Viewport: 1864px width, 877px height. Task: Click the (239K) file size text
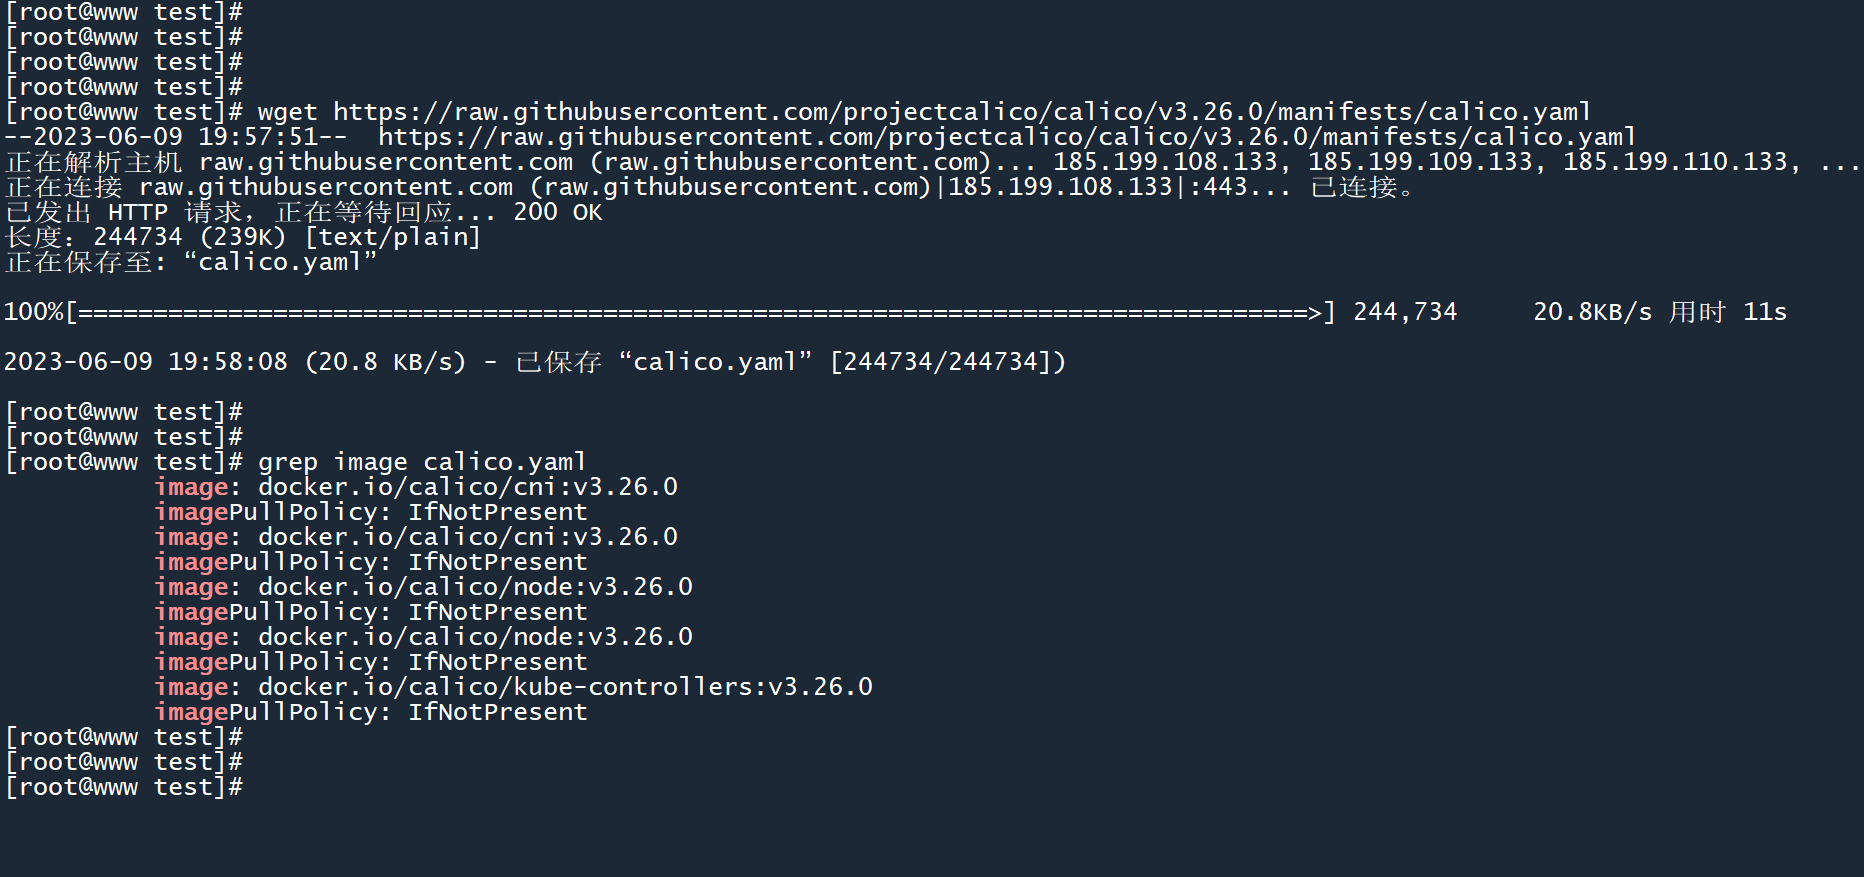coord(243,237)
